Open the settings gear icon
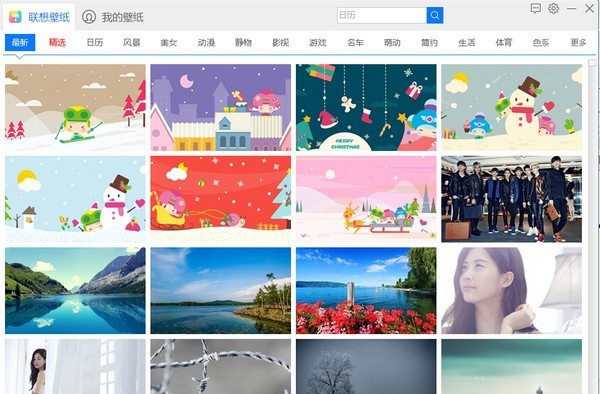Image resolution: width=600 pixels, height=394 pixels. tap(553, 8)
